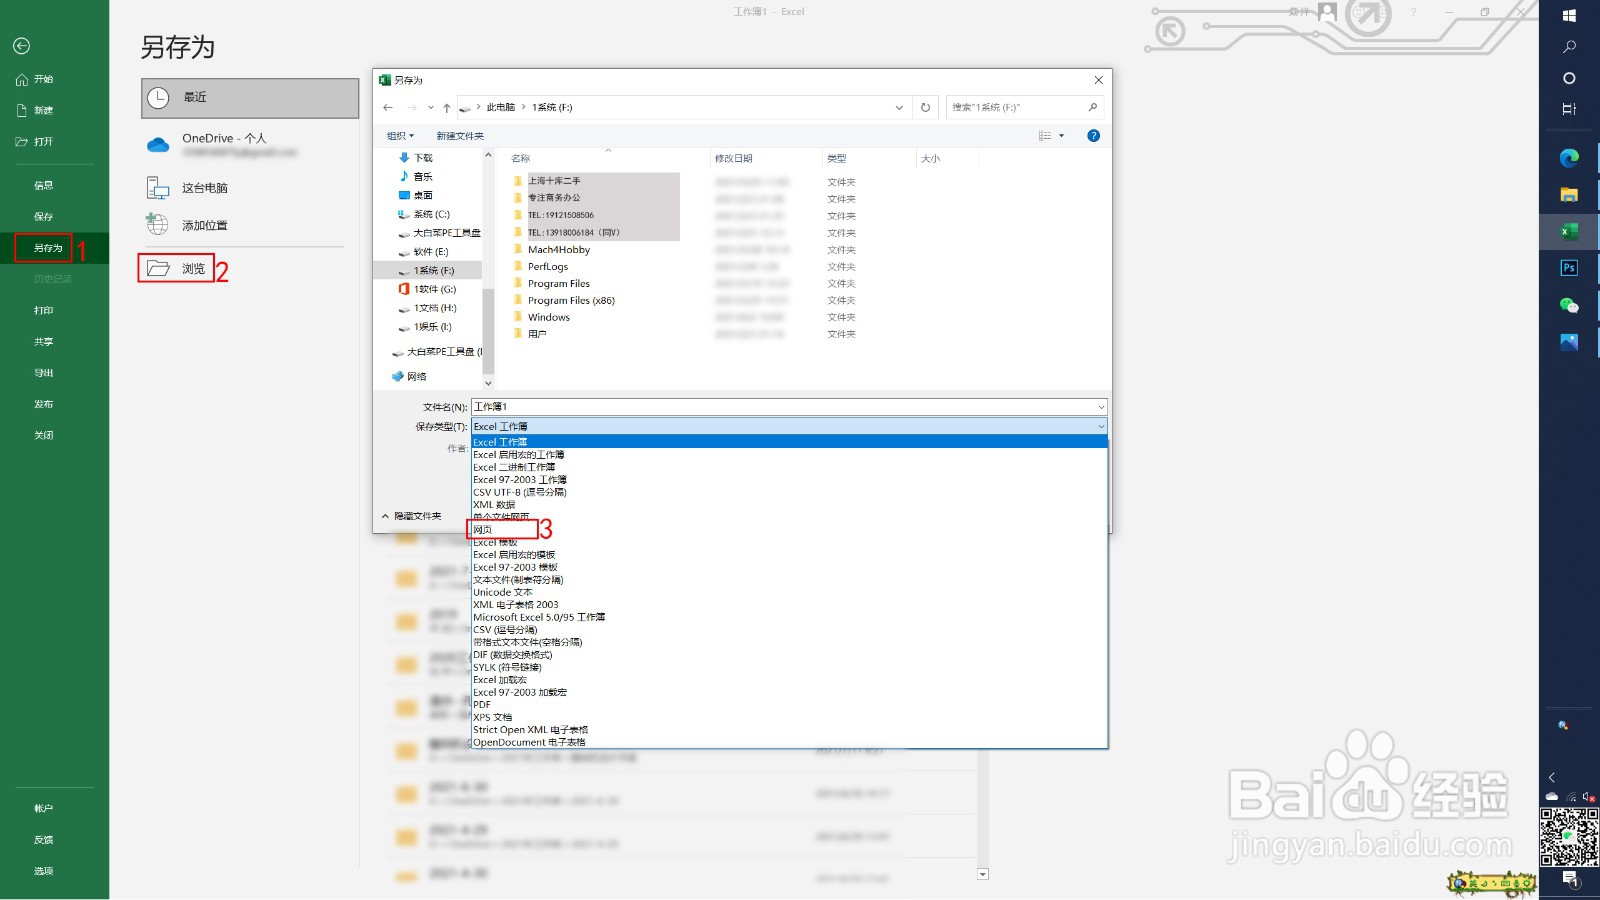
Task: Click 新建文件夹 (New folder)
Action: [x=460, y=136]
